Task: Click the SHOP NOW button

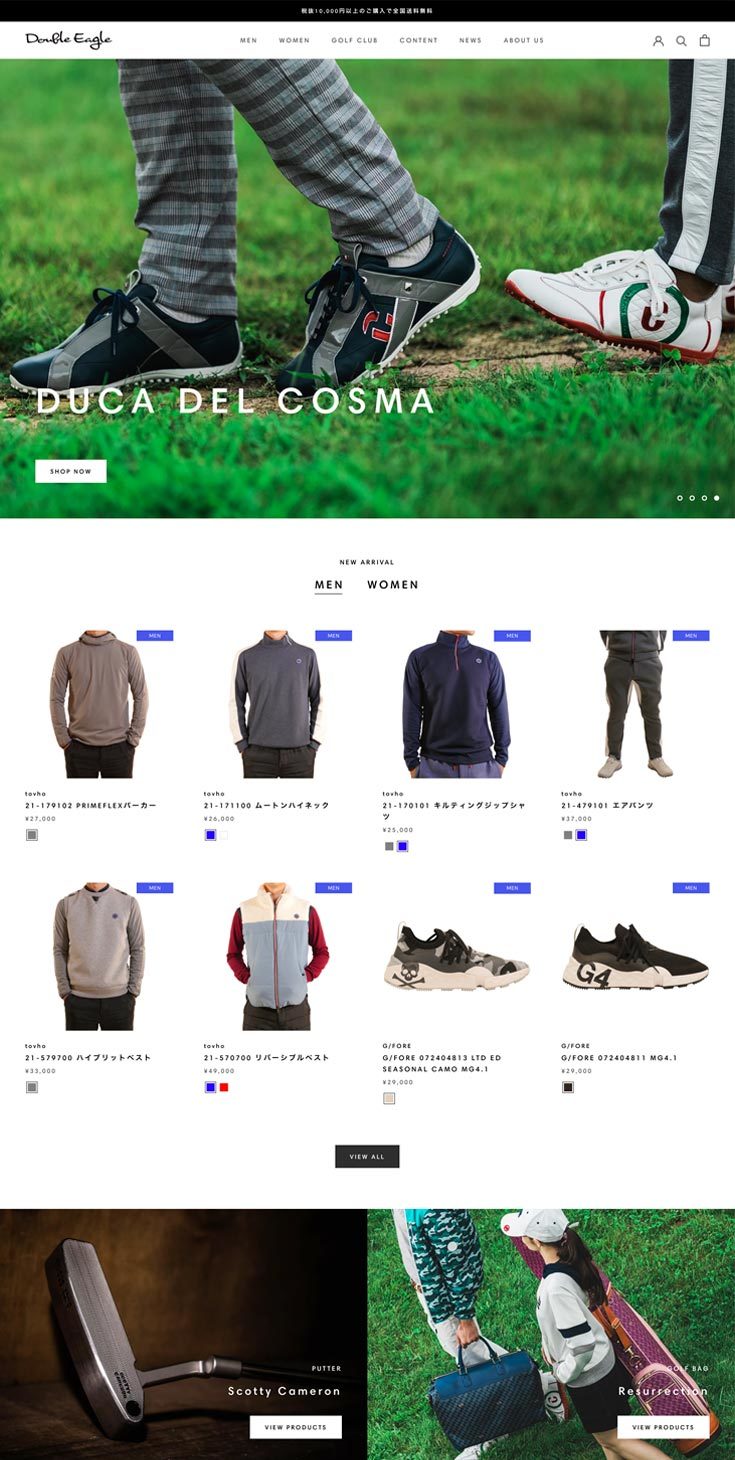Action: 70,471
